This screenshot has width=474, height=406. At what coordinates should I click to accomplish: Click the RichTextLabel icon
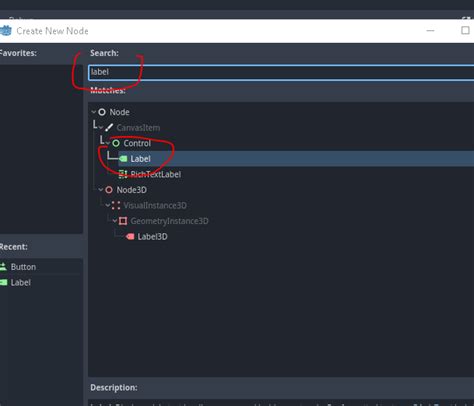[x=123, y=174]
